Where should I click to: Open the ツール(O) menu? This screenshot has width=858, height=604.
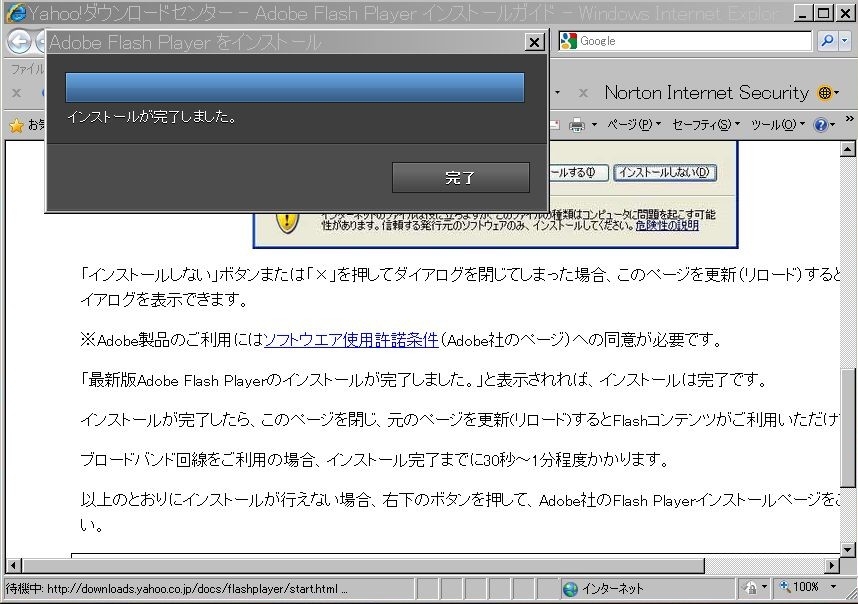click(x=778, y=125)
